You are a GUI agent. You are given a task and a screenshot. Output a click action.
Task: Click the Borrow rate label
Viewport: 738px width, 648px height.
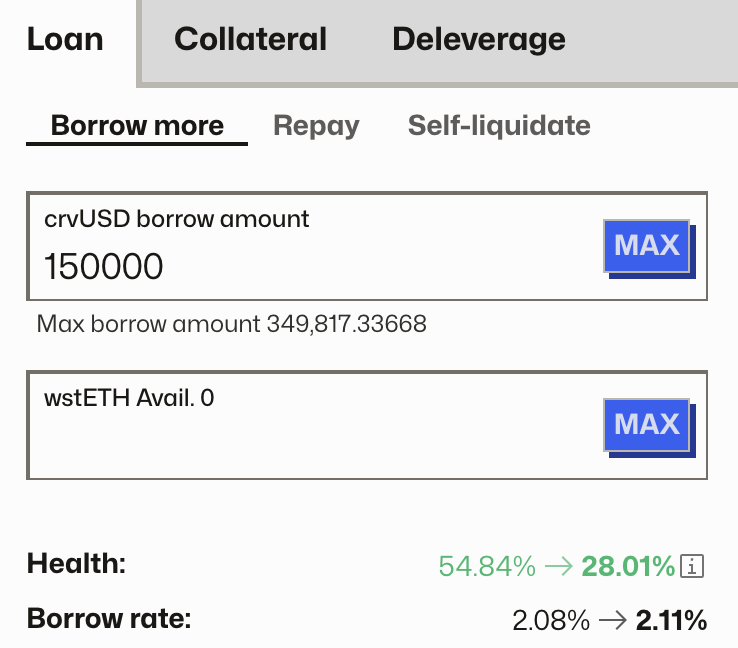pos(108,618)
